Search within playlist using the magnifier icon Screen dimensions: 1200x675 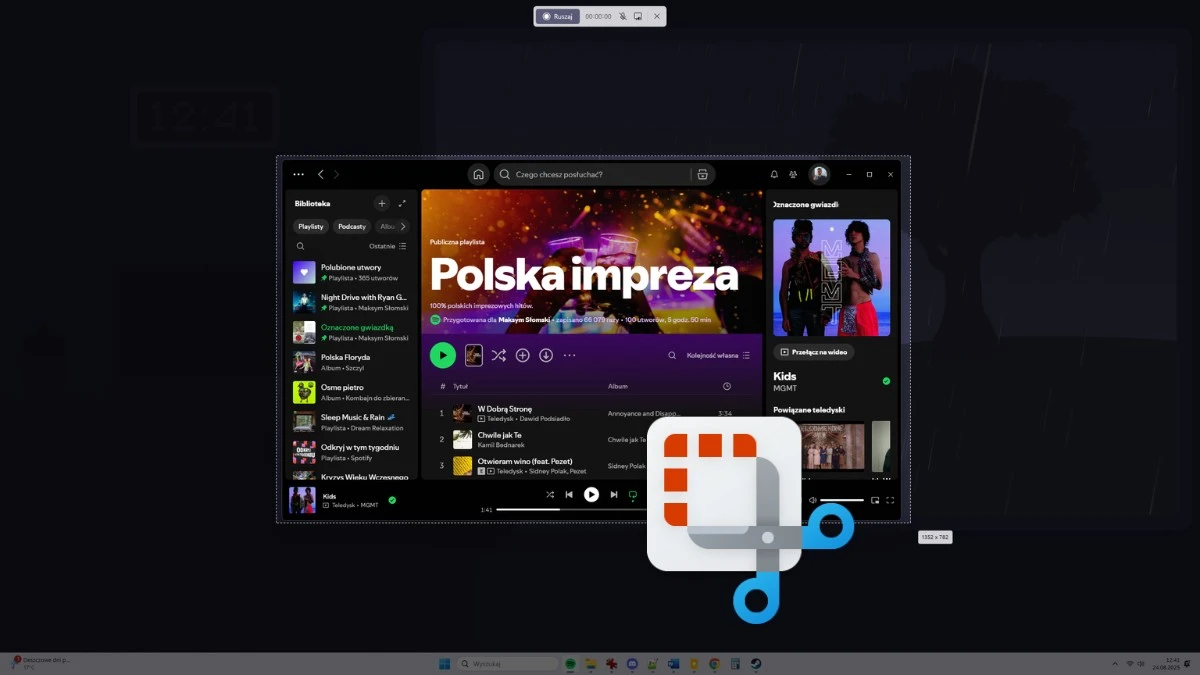point(672,355)
